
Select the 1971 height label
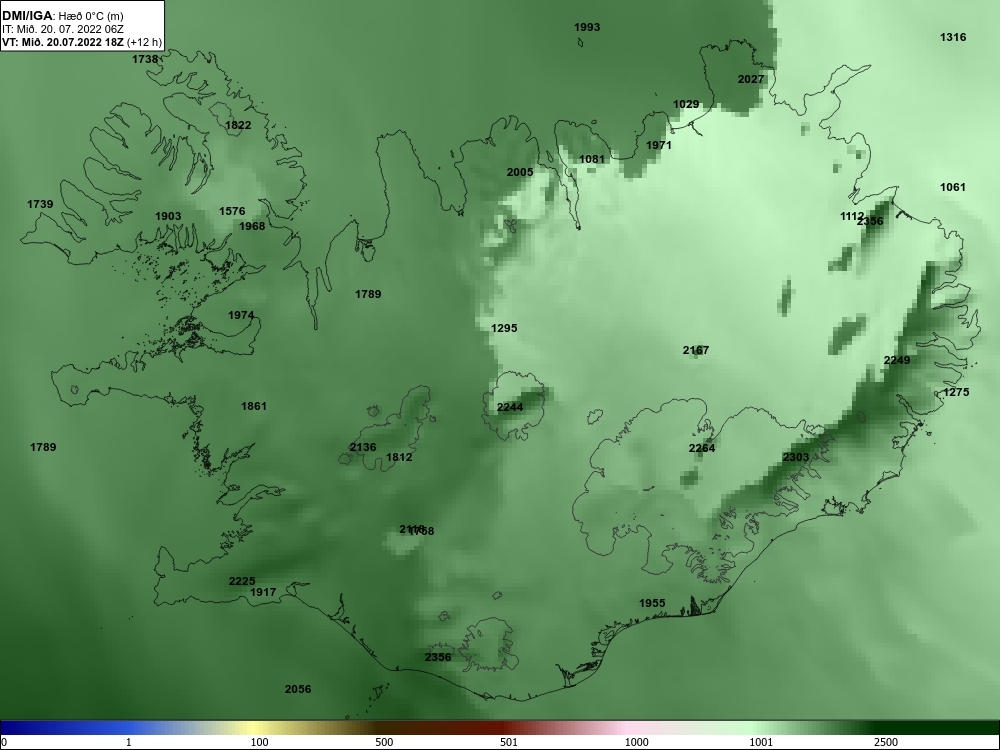coord(659,145)
